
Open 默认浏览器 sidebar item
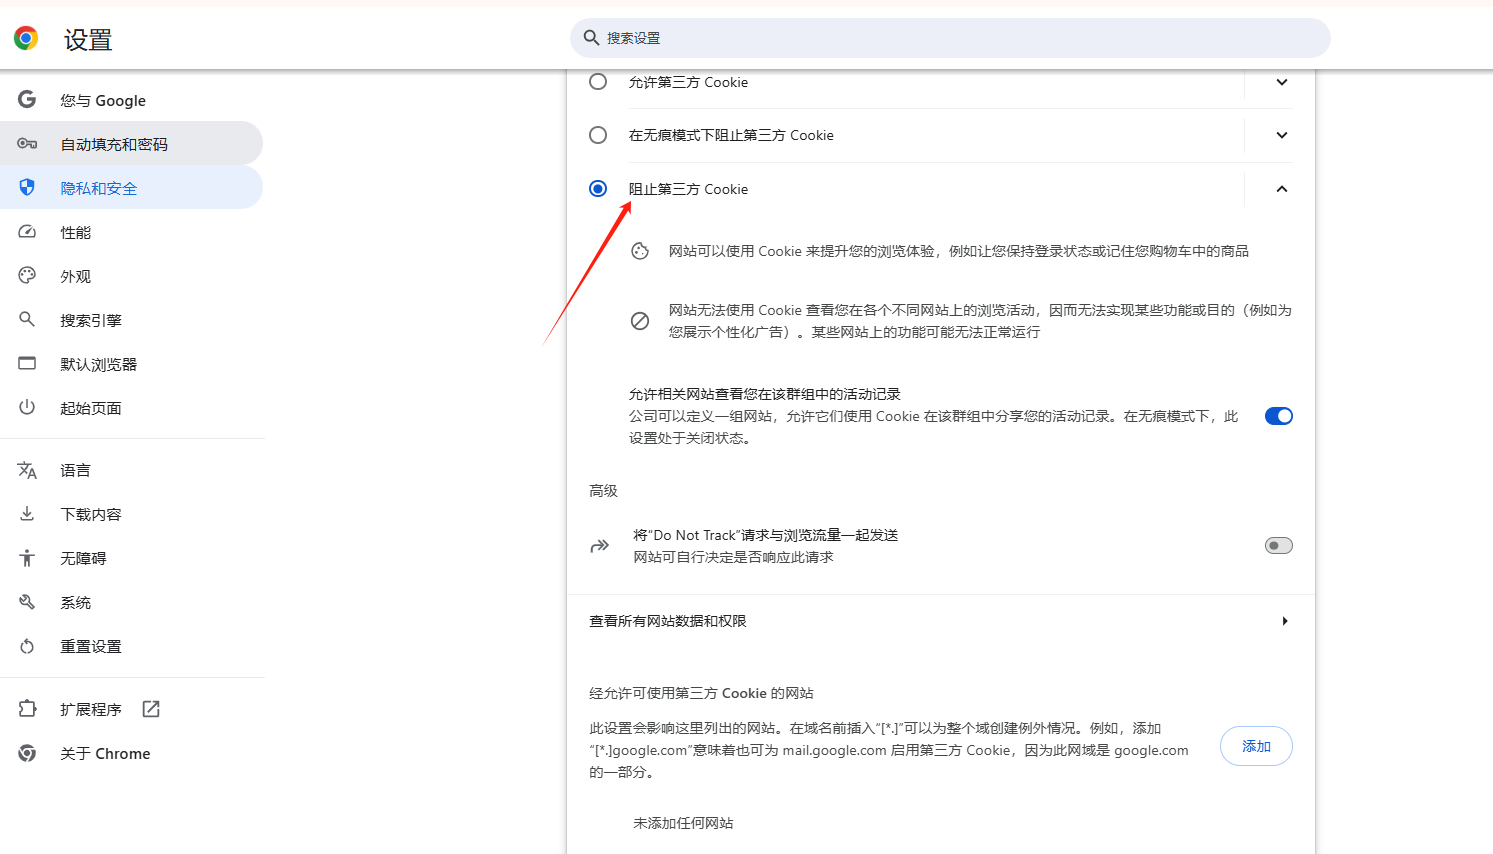131,364
